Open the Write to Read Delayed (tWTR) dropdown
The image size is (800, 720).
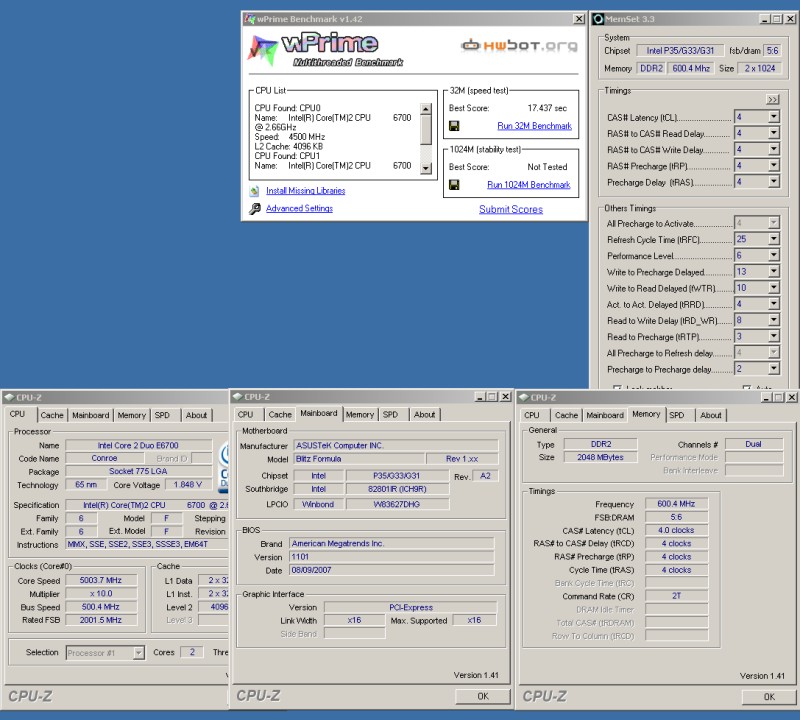[x=773, y=288]
